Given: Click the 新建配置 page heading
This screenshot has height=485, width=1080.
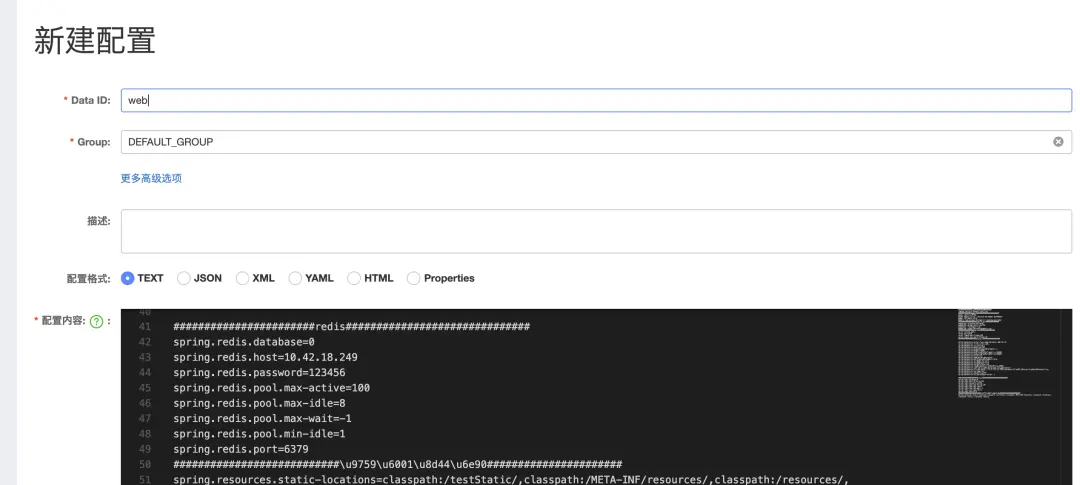Looking at the screenshot, I should (x=94, y=41).
